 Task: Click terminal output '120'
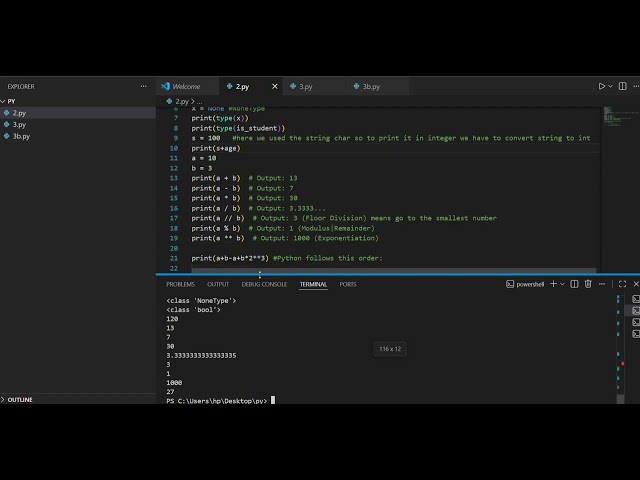coord(172,319)
